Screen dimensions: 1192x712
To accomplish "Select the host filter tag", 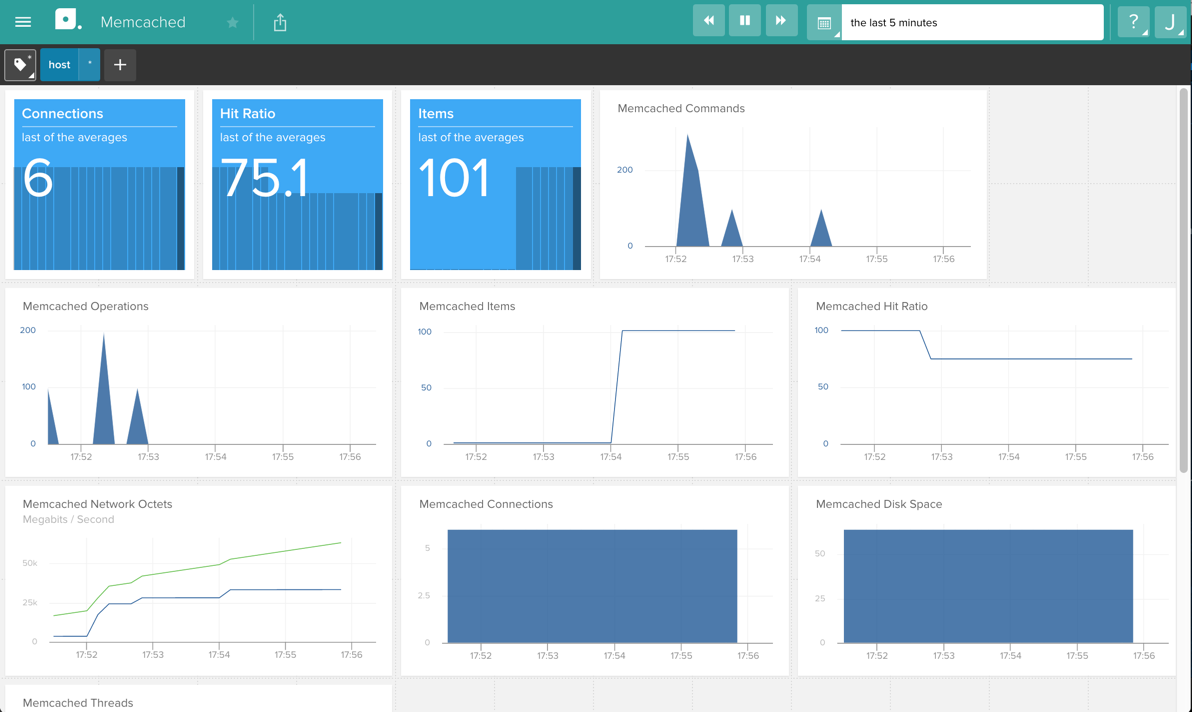I will point(59,65).
